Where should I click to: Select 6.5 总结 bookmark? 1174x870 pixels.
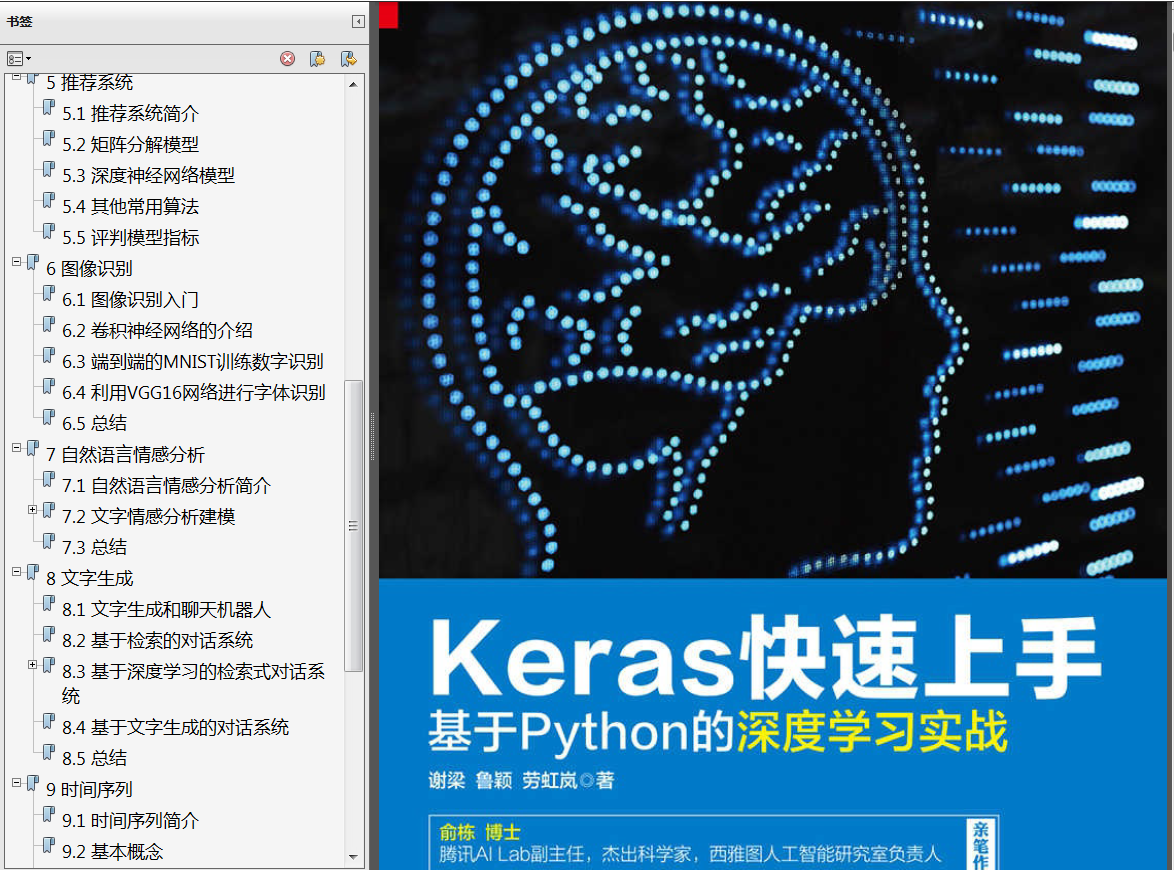tap(94, 424)
